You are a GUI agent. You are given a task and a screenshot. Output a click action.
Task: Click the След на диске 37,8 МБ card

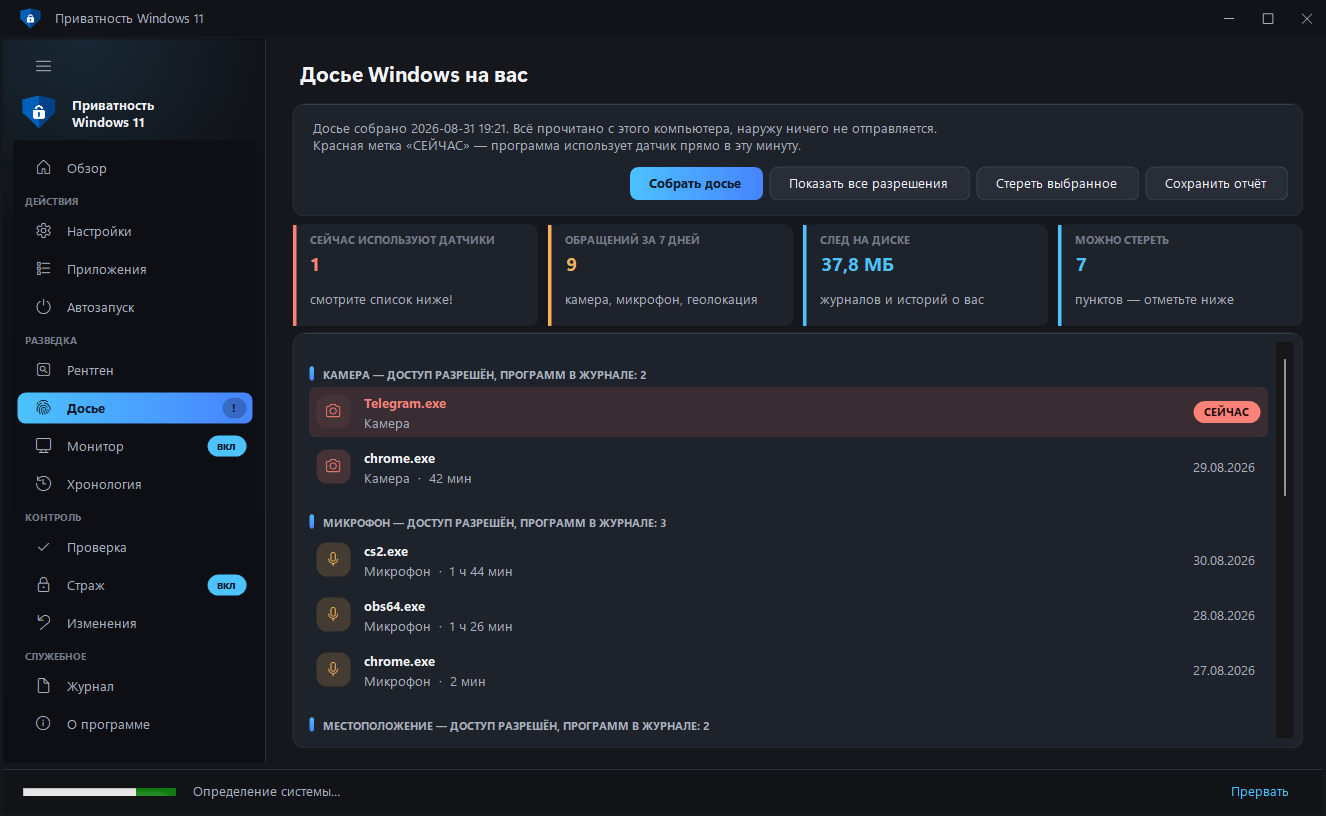pos(925,275)
